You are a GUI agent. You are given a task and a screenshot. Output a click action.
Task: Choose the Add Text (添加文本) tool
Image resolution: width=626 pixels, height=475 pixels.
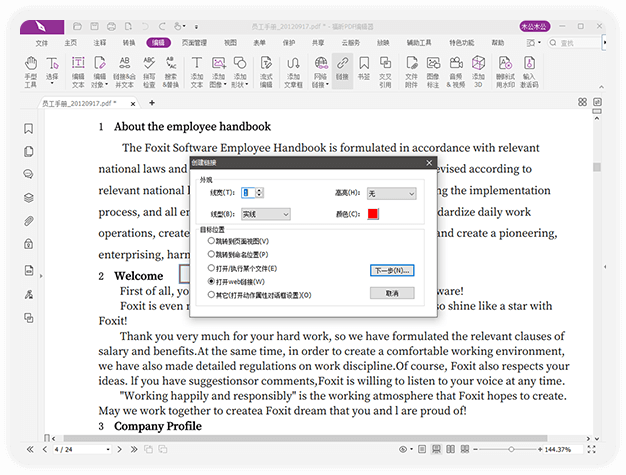196,72
